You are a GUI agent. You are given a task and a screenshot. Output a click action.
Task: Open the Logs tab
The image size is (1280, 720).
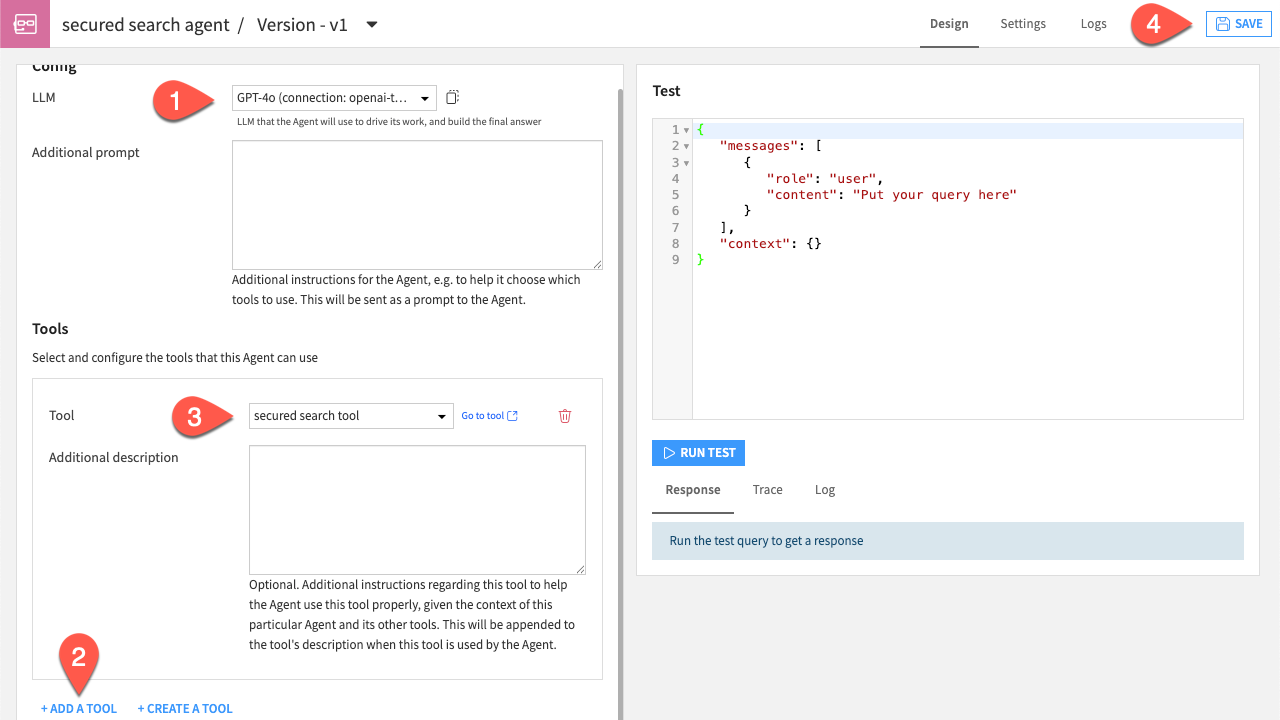[1093, 23]
